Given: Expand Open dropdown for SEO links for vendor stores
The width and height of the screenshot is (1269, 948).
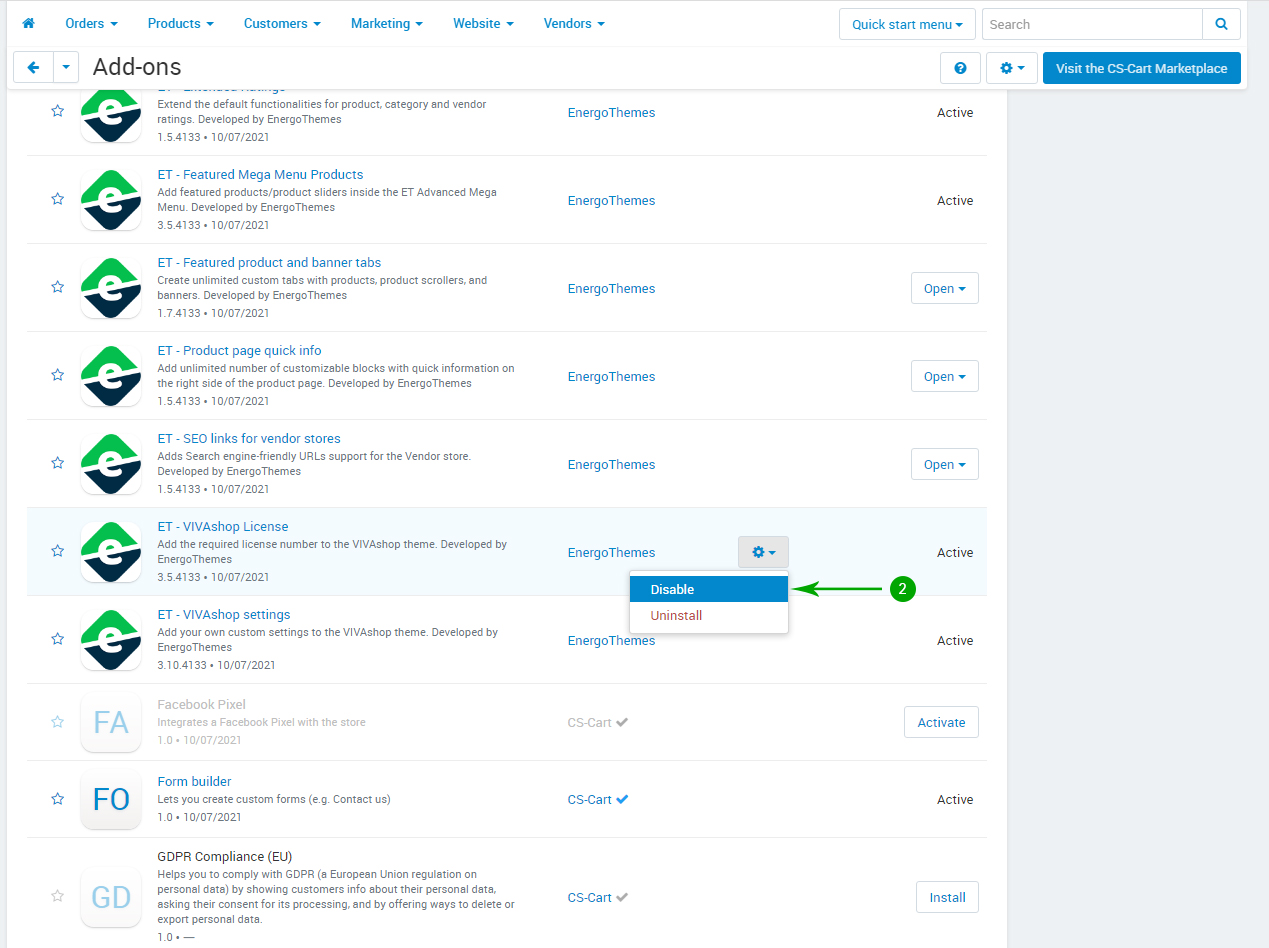Looking at the screenshot, I should (x=945, y=464).
